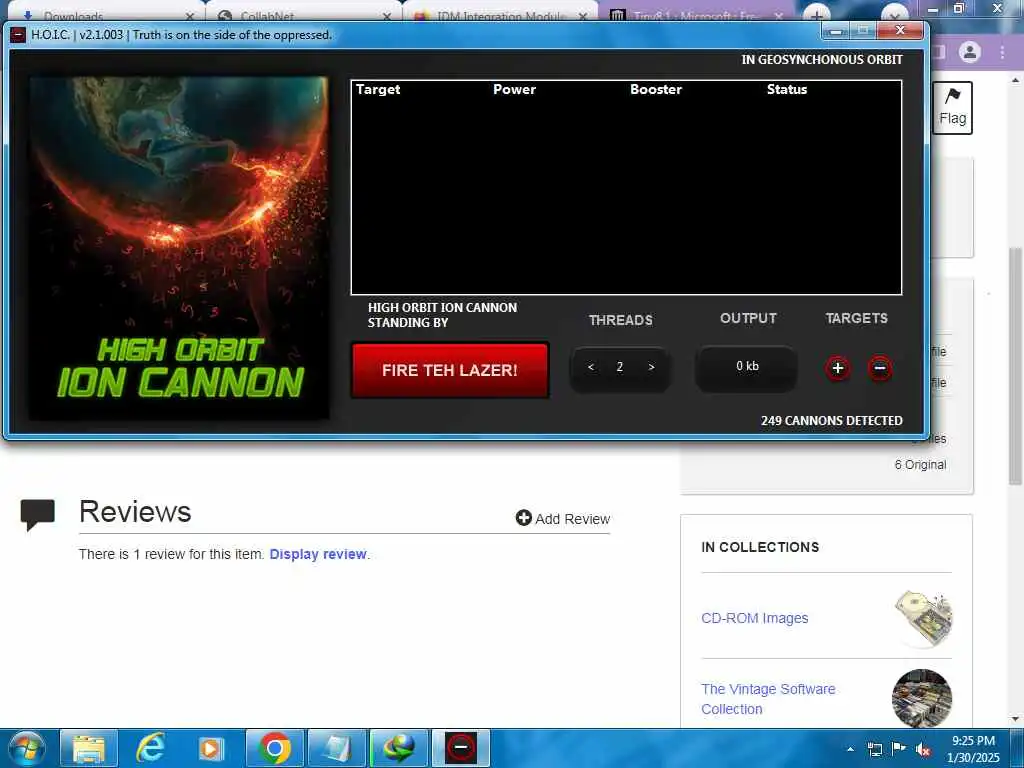Click the FIRE TEH LAZER! button
Viewport: 1024px width, 768px height.
[449, 370]
